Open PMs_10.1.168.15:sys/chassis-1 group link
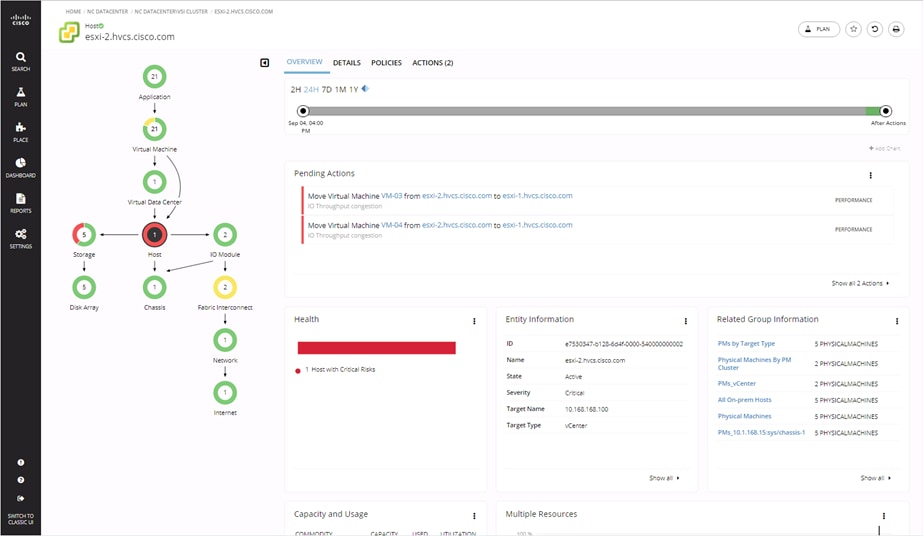923x536 pixels. 761,432
